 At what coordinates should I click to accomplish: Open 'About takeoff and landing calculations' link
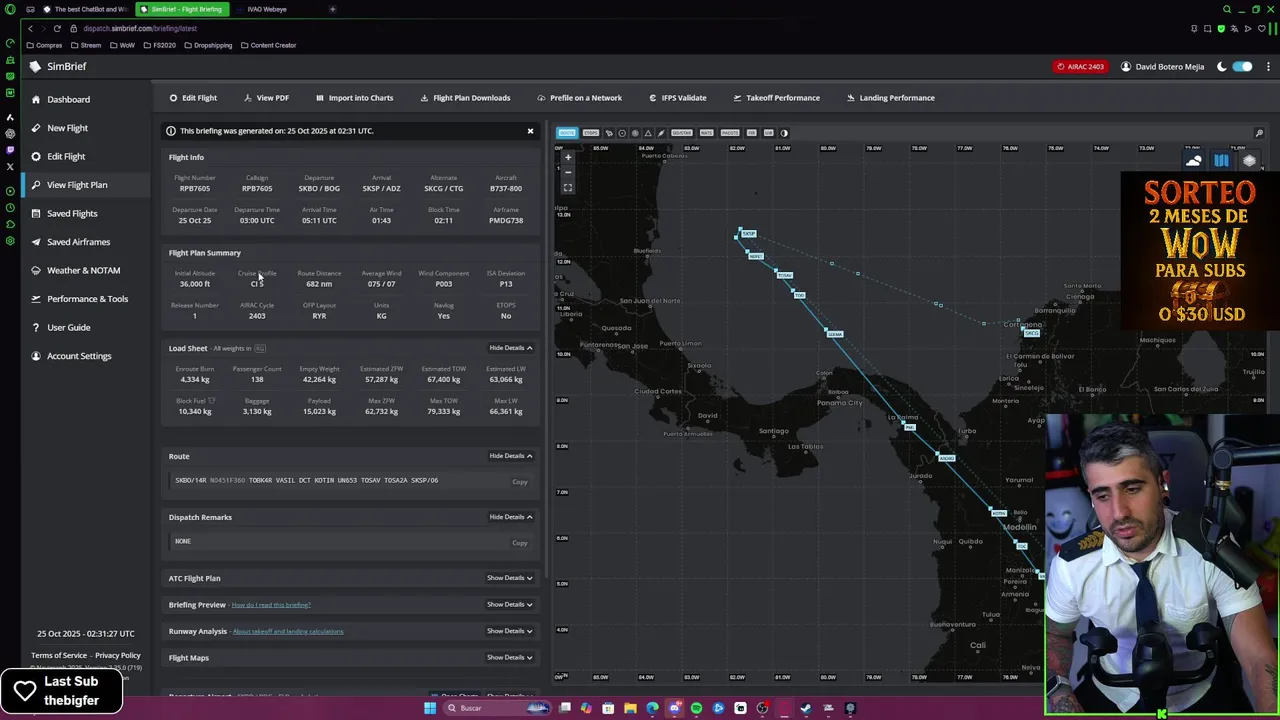288,631
